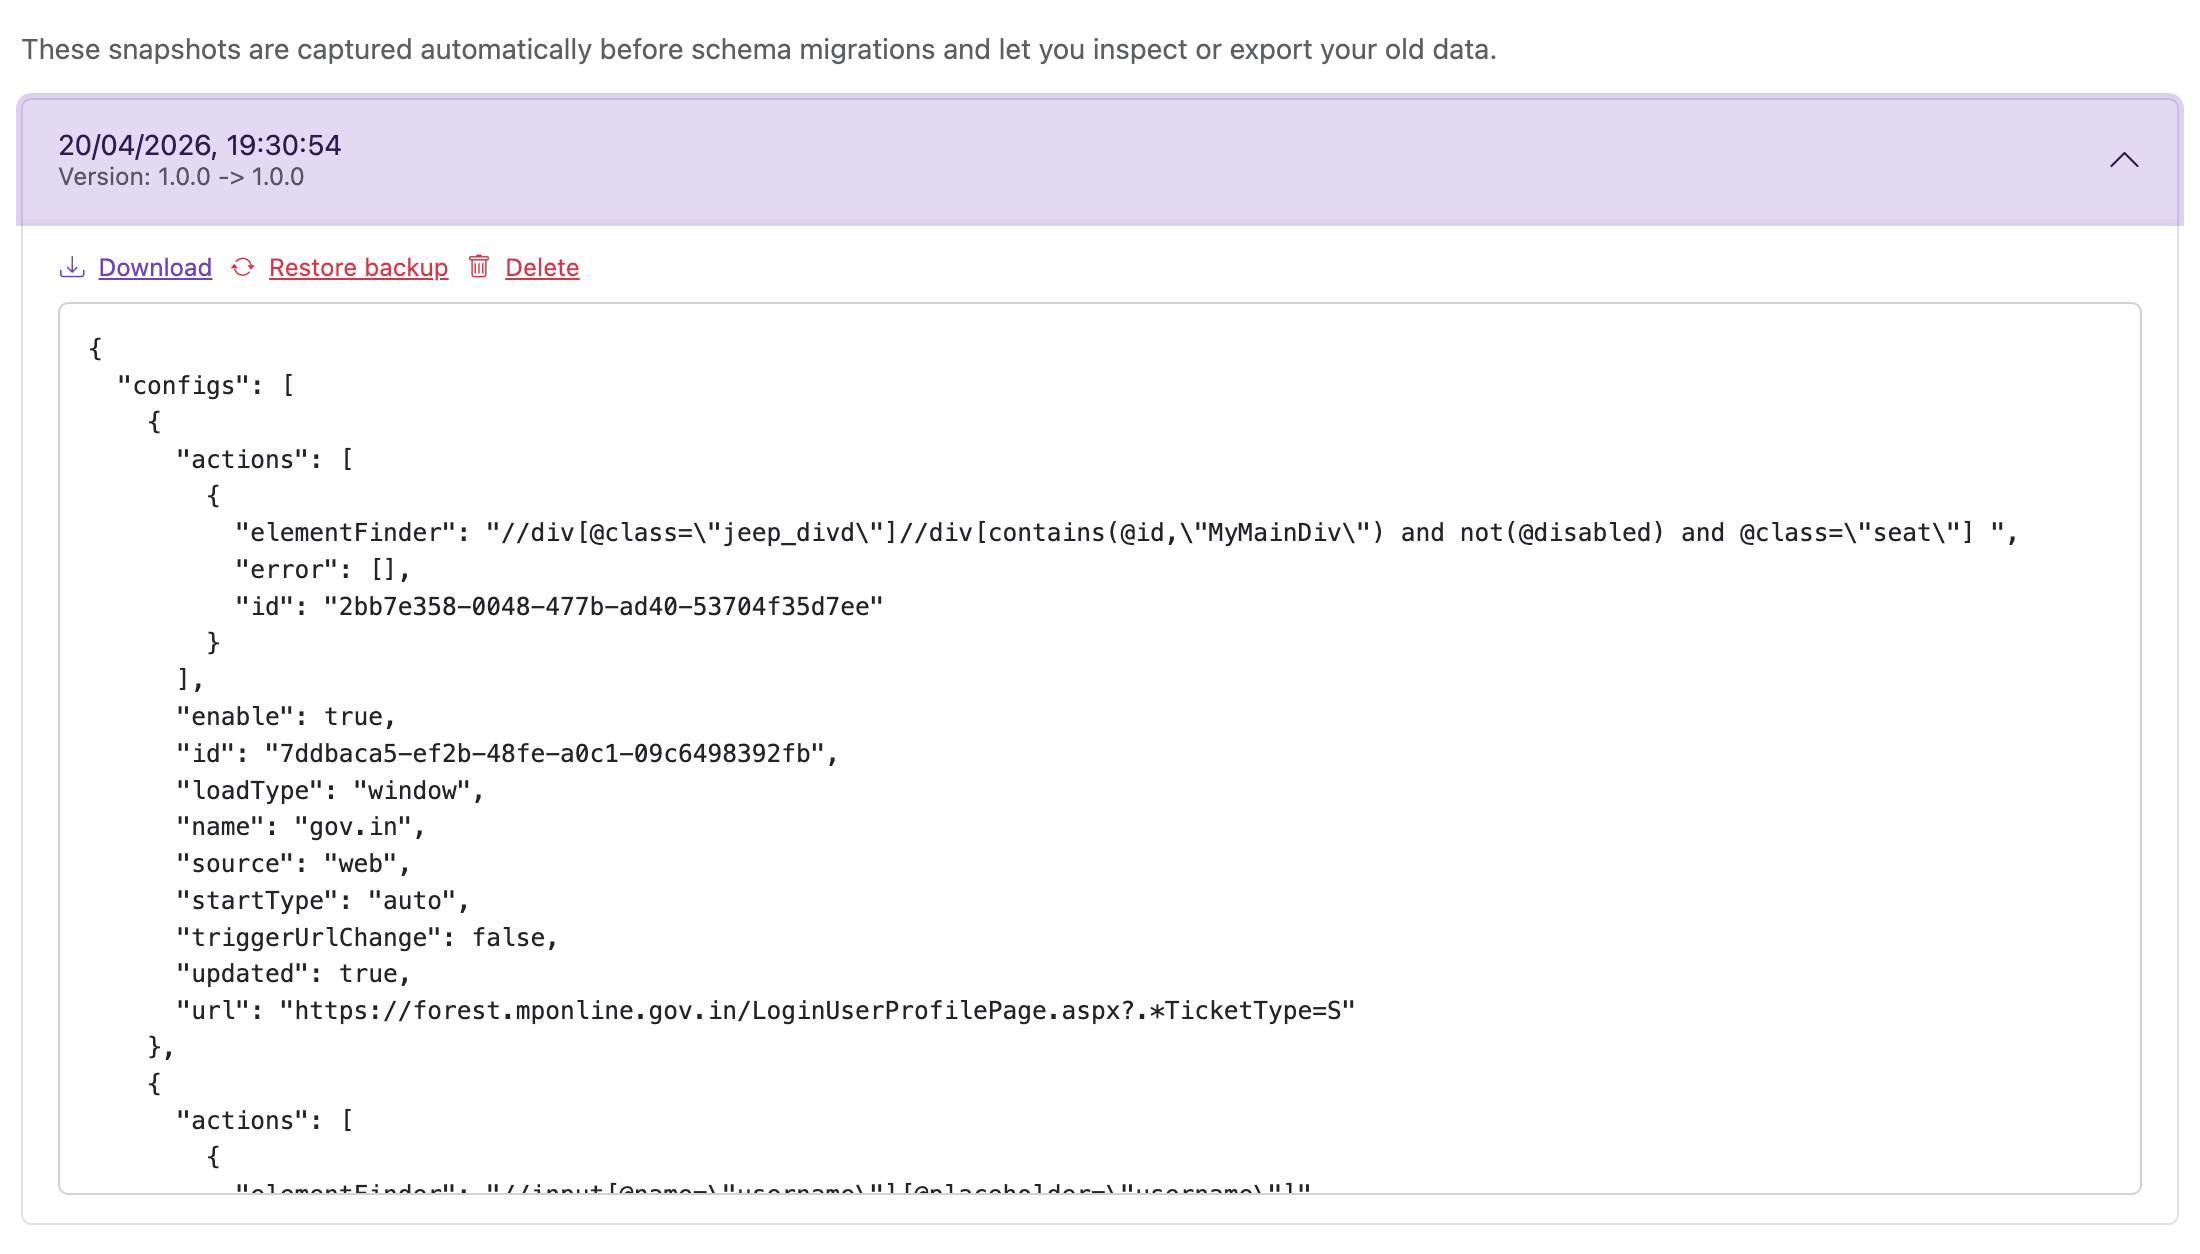The width and height of the screenshot is (2200, 1254).
Task: Click the Restore backup link
Action: [358, 268]
